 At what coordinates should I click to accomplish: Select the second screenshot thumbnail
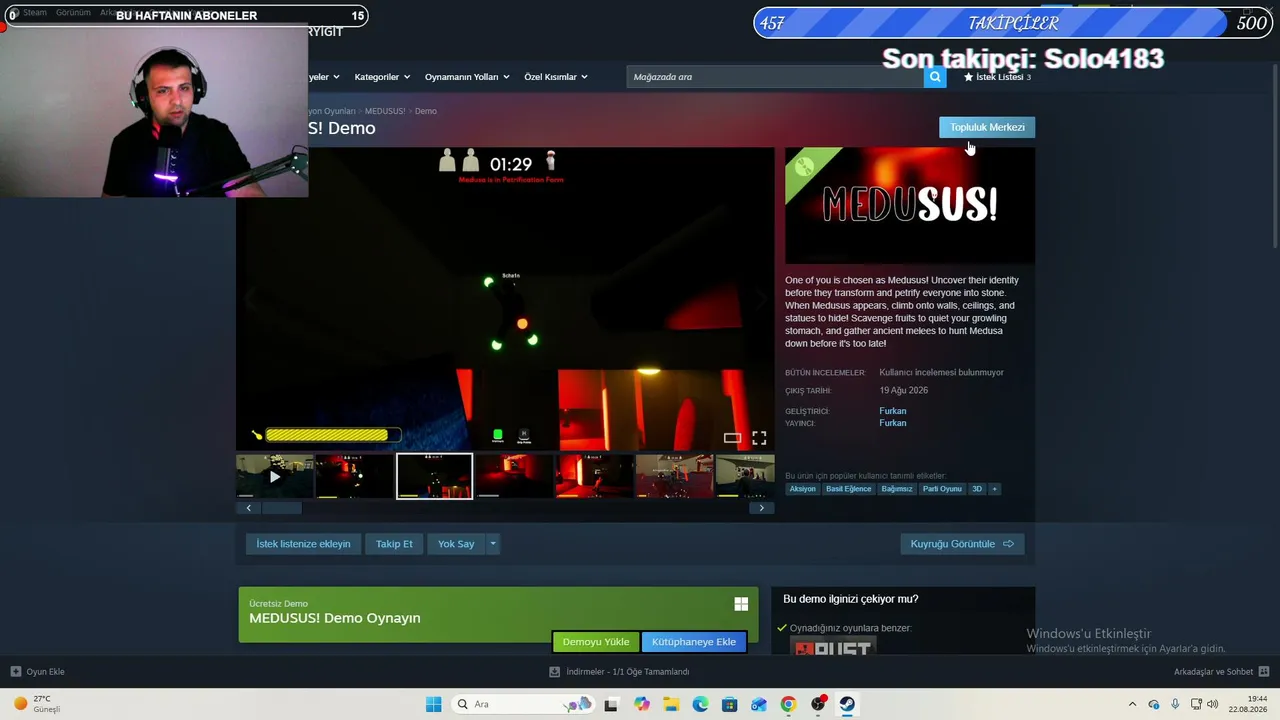(355, 476)
